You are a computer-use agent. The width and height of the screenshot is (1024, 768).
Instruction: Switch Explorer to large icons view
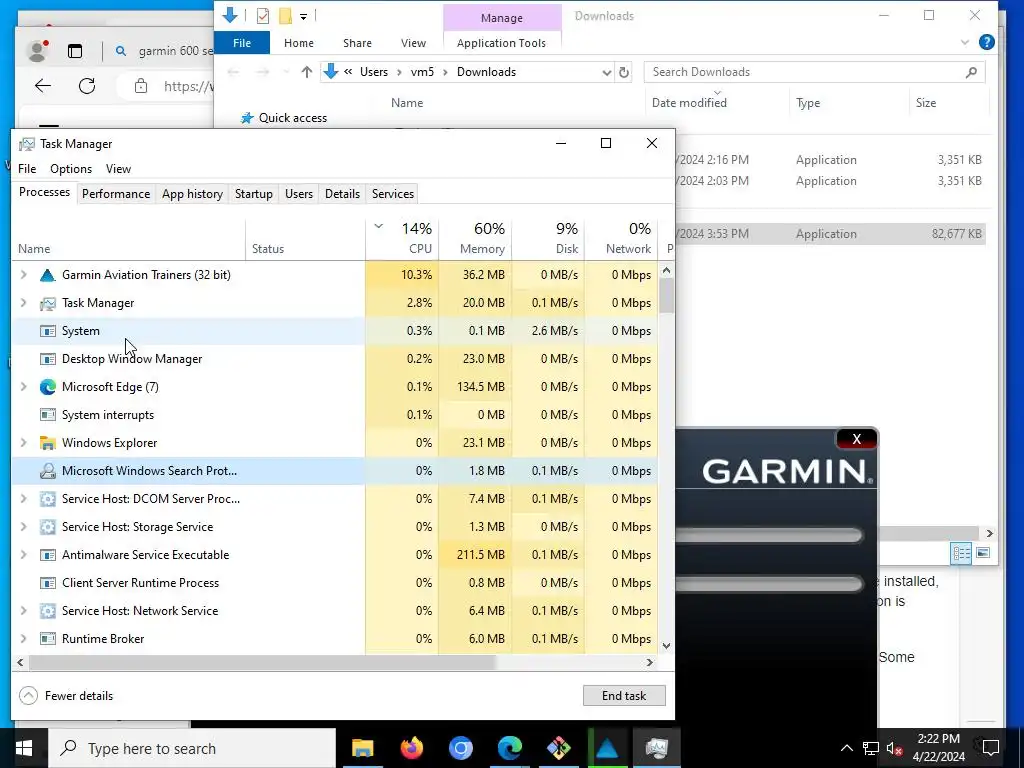coord(983,553)
